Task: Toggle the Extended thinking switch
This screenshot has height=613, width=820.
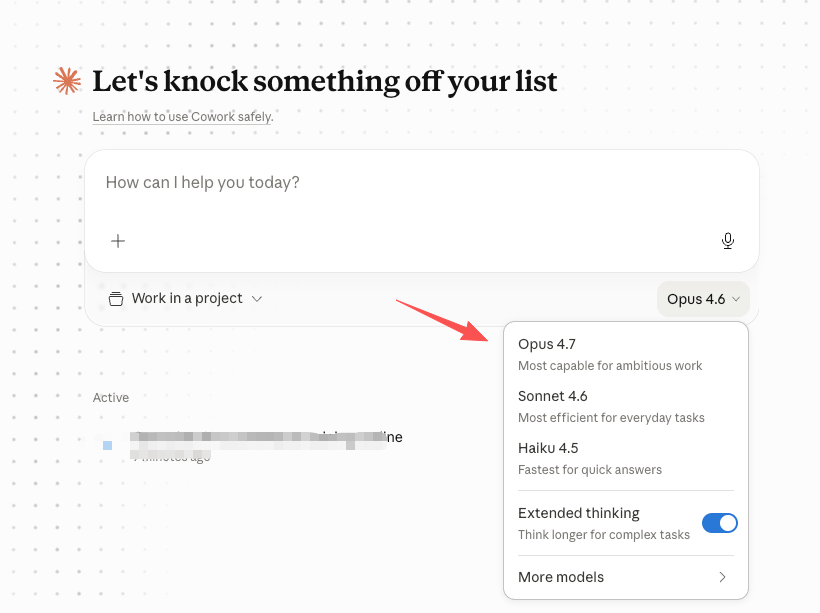Action: (x=719, y=523)
